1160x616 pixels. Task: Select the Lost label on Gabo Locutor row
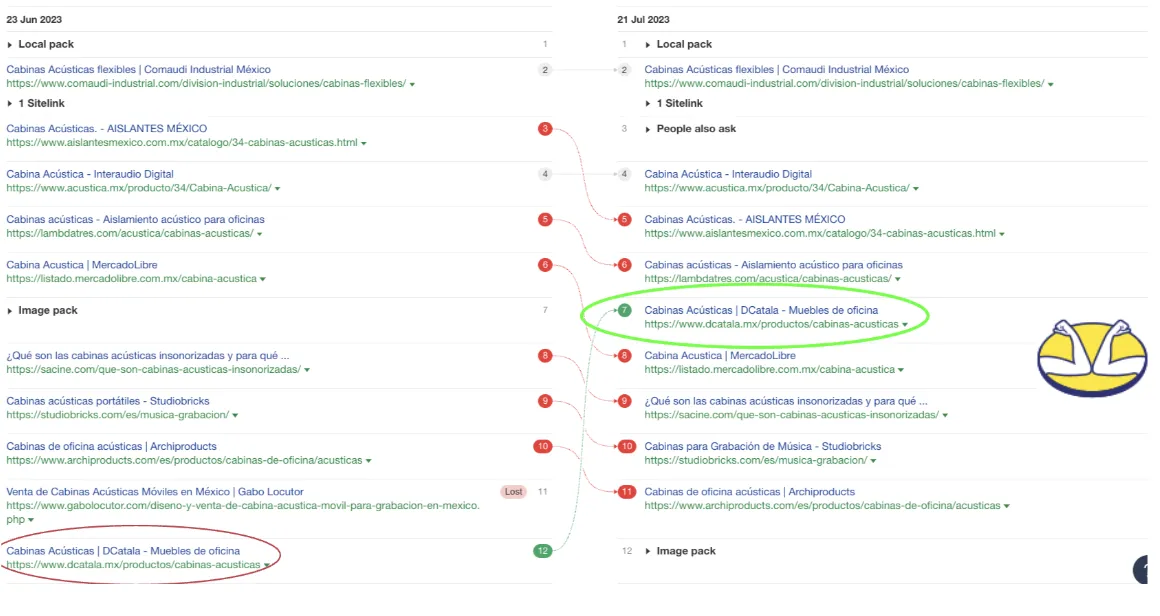tap(513, 492)
